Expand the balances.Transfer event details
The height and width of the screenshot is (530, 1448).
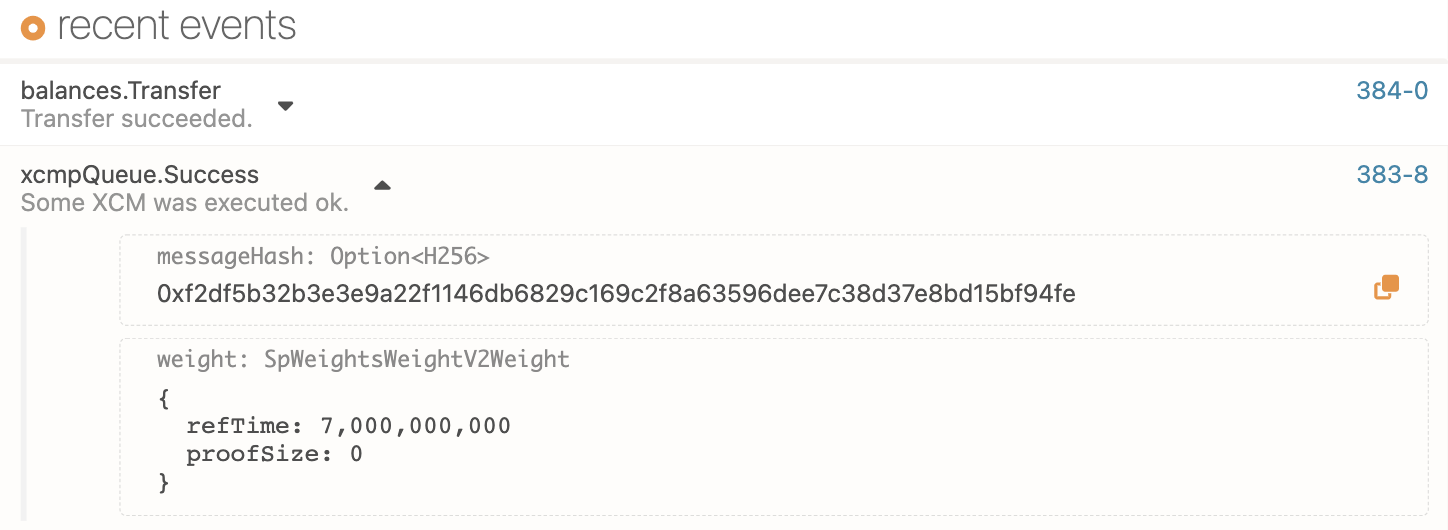(x=285, y=105)
